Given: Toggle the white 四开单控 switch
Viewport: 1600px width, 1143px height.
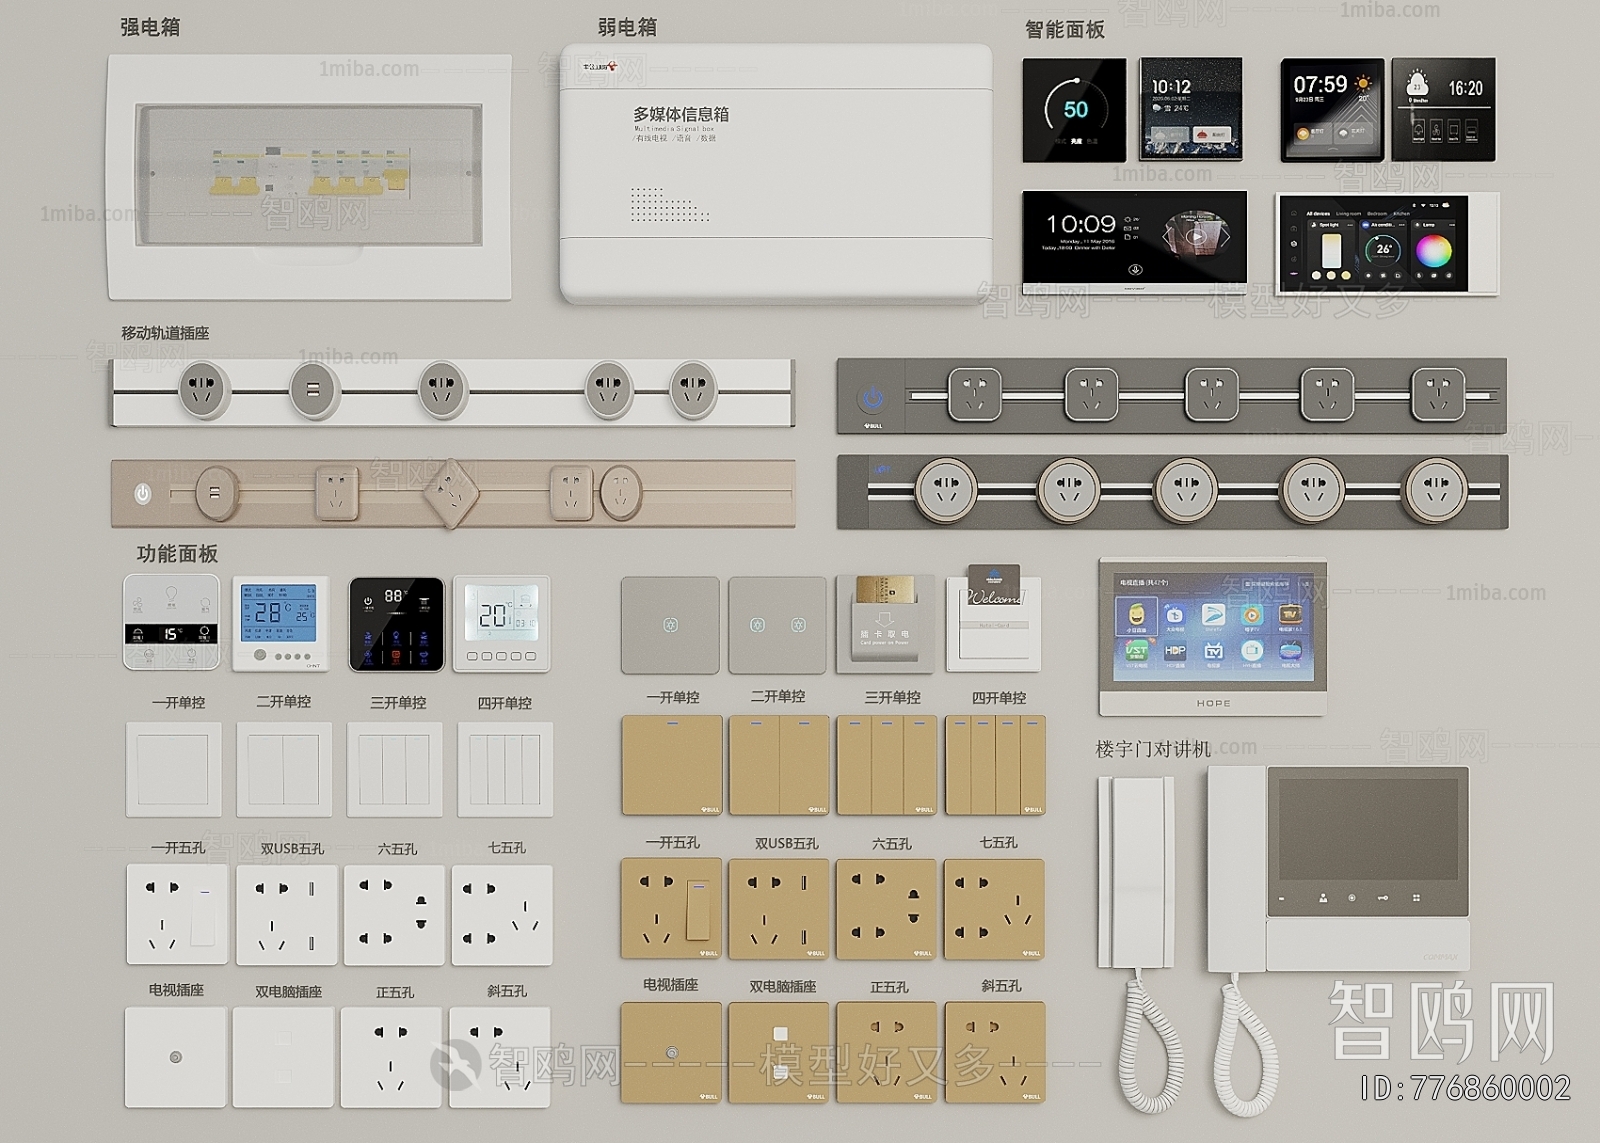Looking at the screenshot, I should coord(505,769).
